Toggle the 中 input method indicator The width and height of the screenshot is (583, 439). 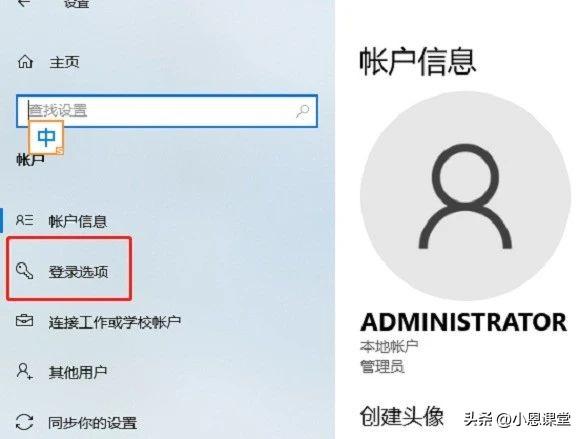(46, 138)
